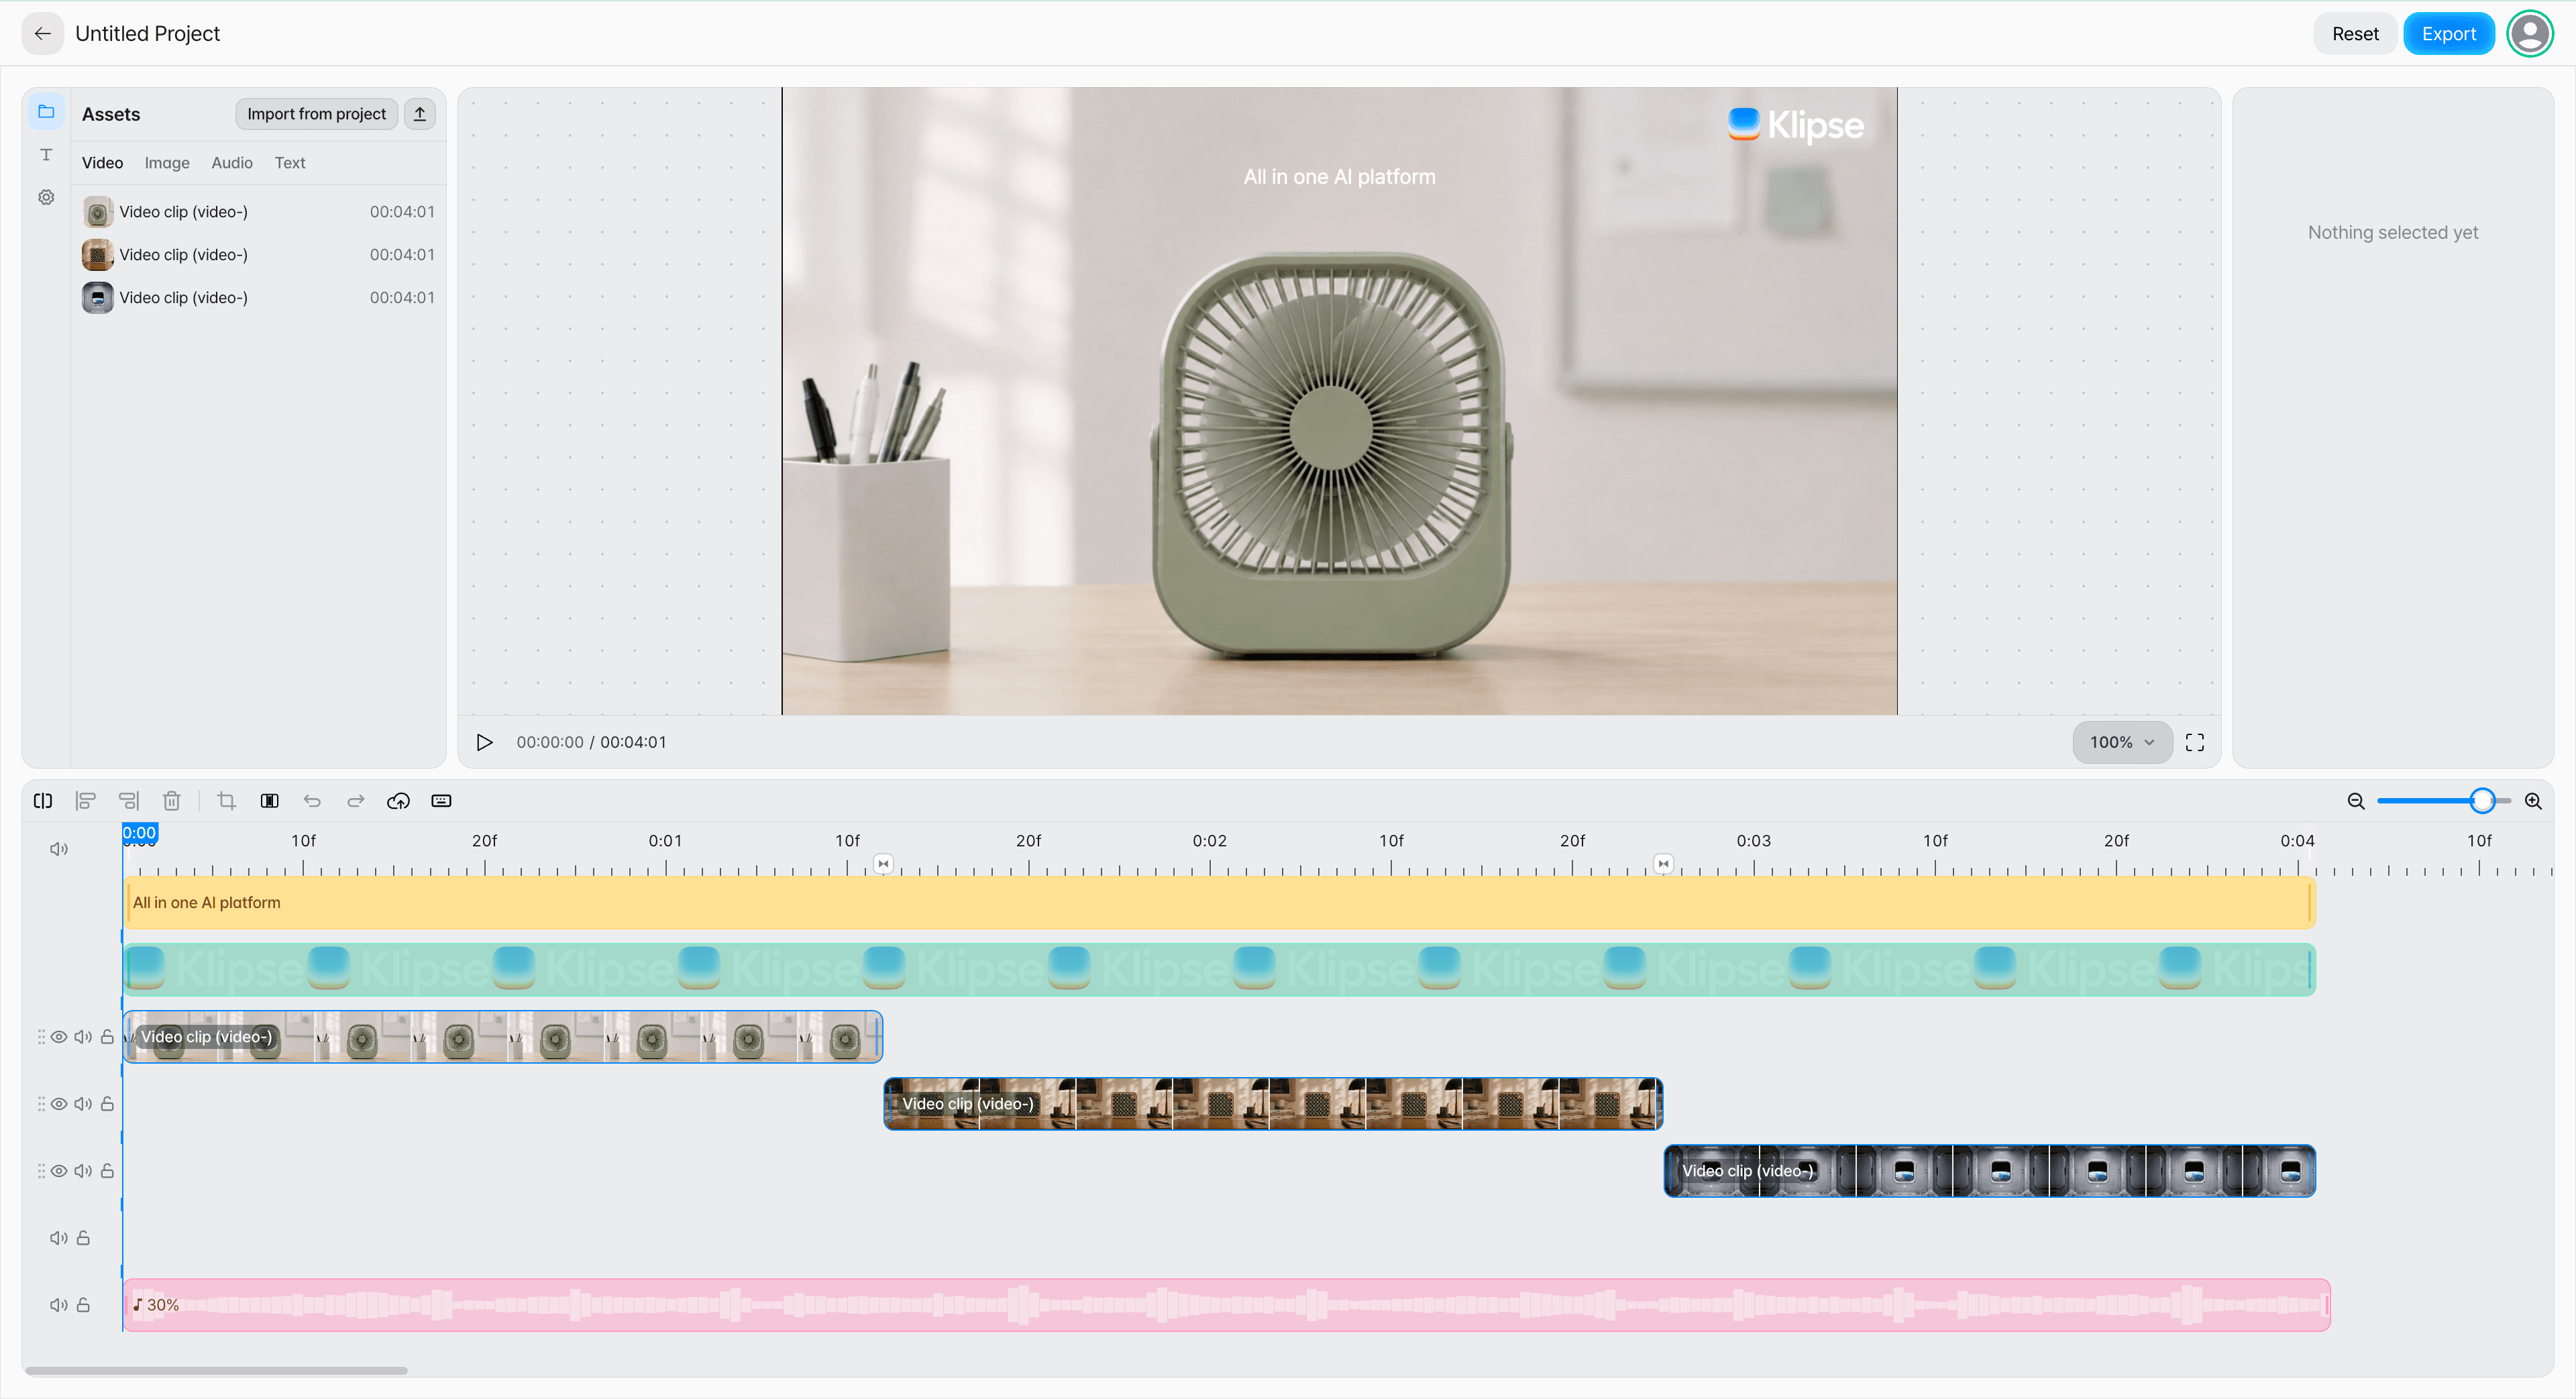Select the crop tool
Screen dimensions: 2576x1399
click(226, 801)
